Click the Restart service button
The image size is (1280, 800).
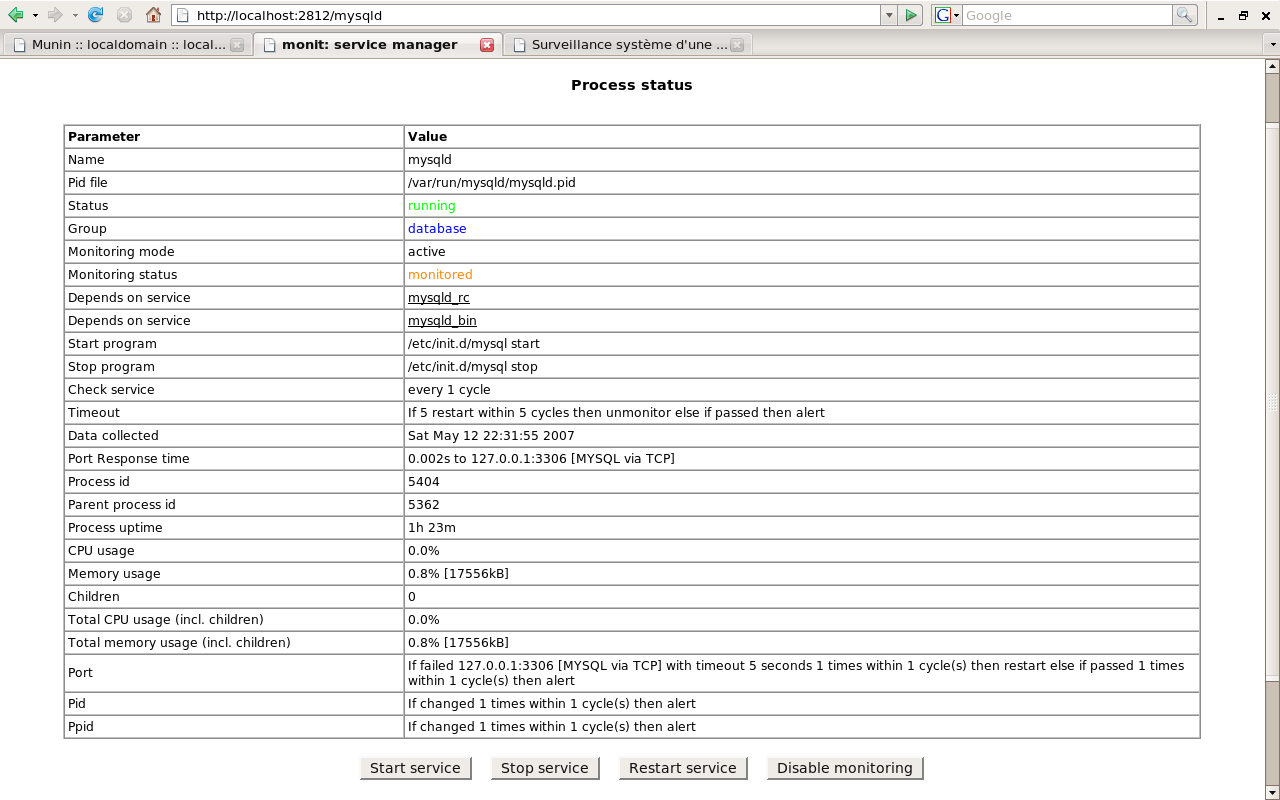(x=683, y=768)
